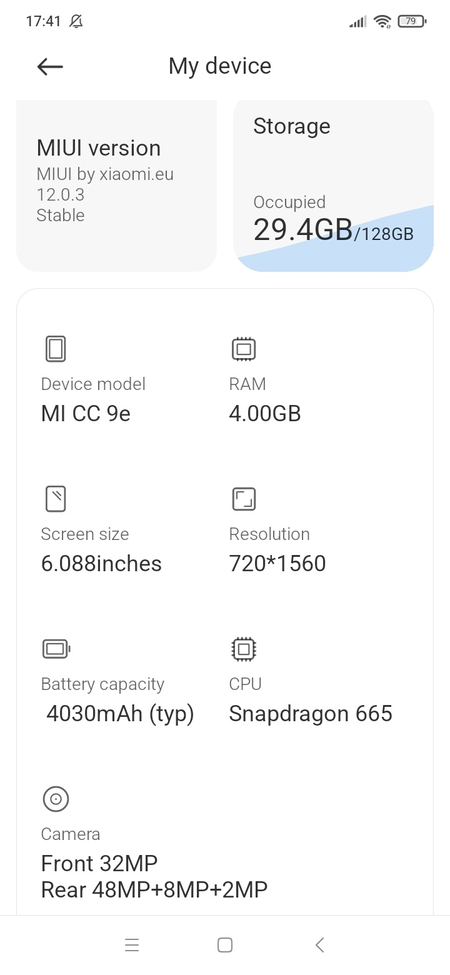
Task: Select the MI CC 9e model text
Action: [86, 414]
